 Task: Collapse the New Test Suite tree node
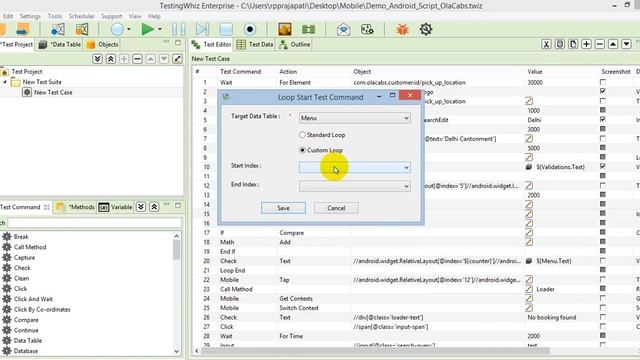click(x=5, y=82)
